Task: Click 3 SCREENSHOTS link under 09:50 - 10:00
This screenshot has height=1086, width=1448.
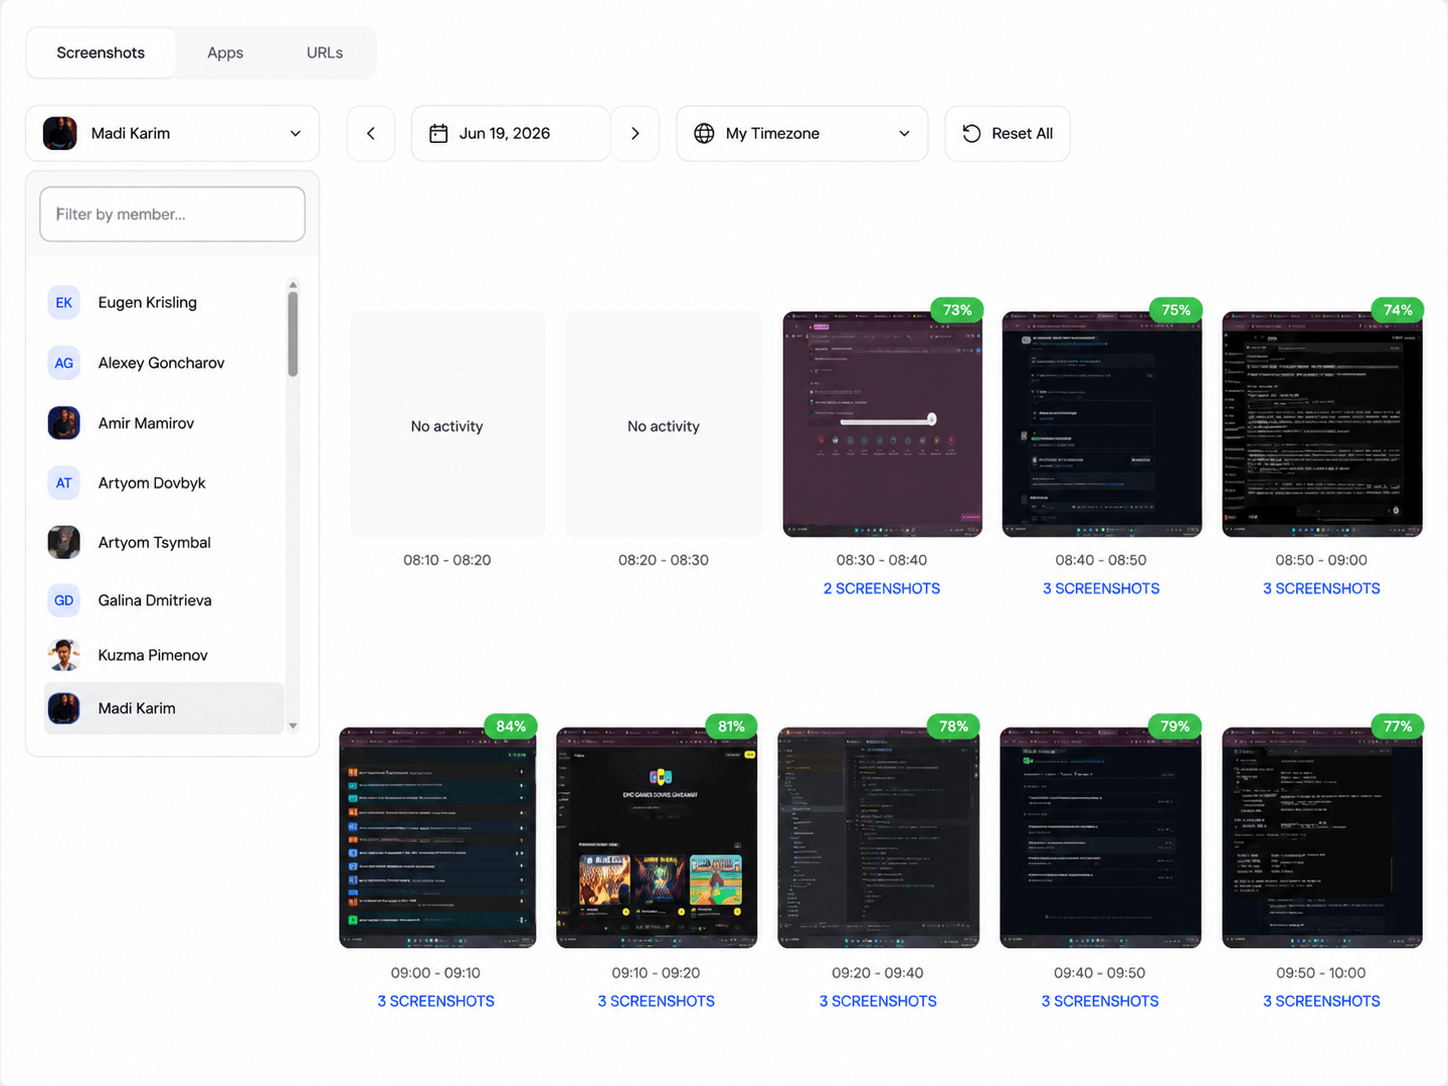Action: click(1321, 1001)
